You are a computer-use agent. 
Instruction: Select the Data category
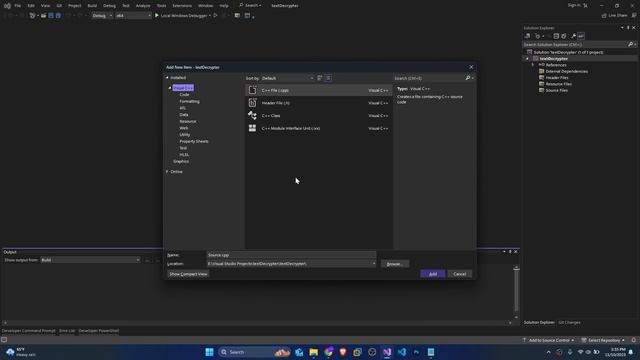click(184, 115)
